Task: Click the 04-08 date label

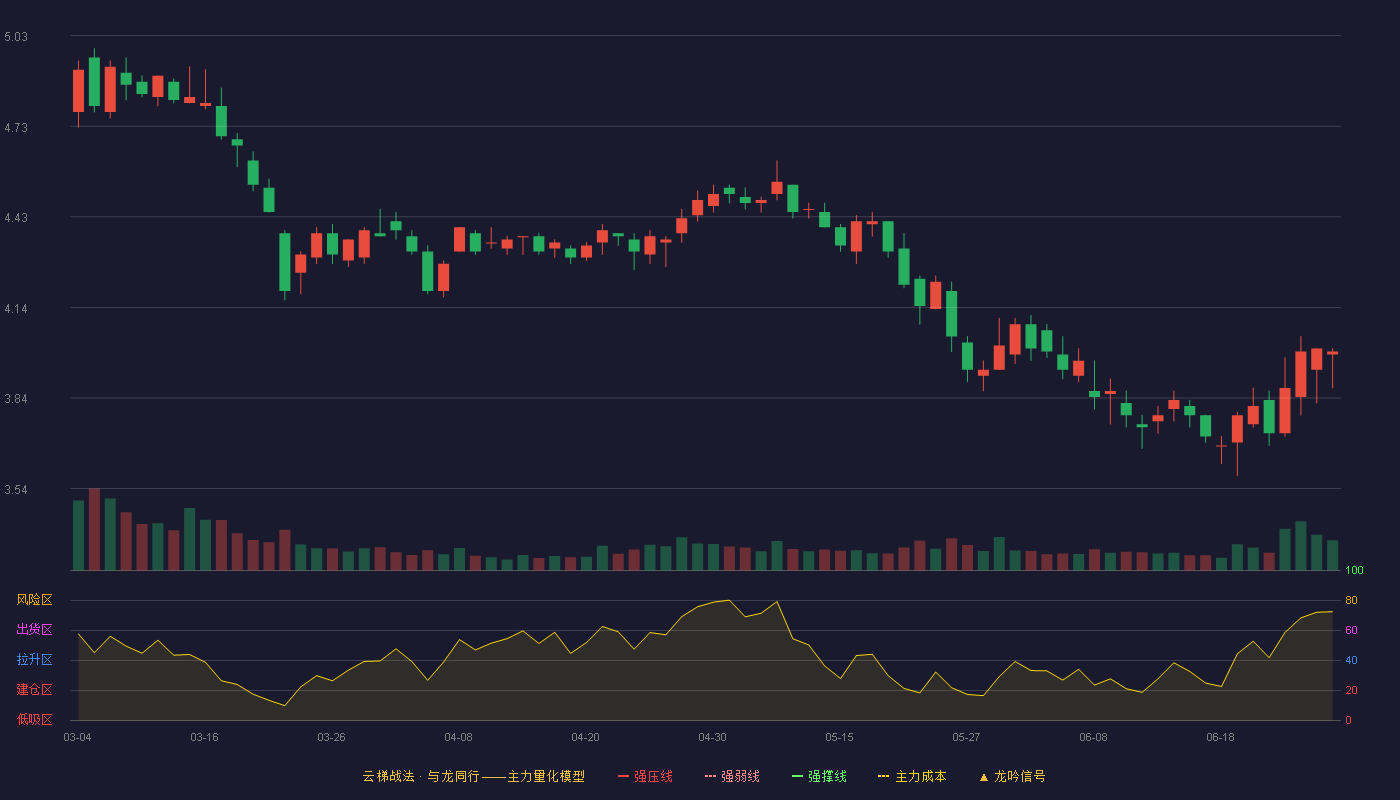Action: [458, 737]
